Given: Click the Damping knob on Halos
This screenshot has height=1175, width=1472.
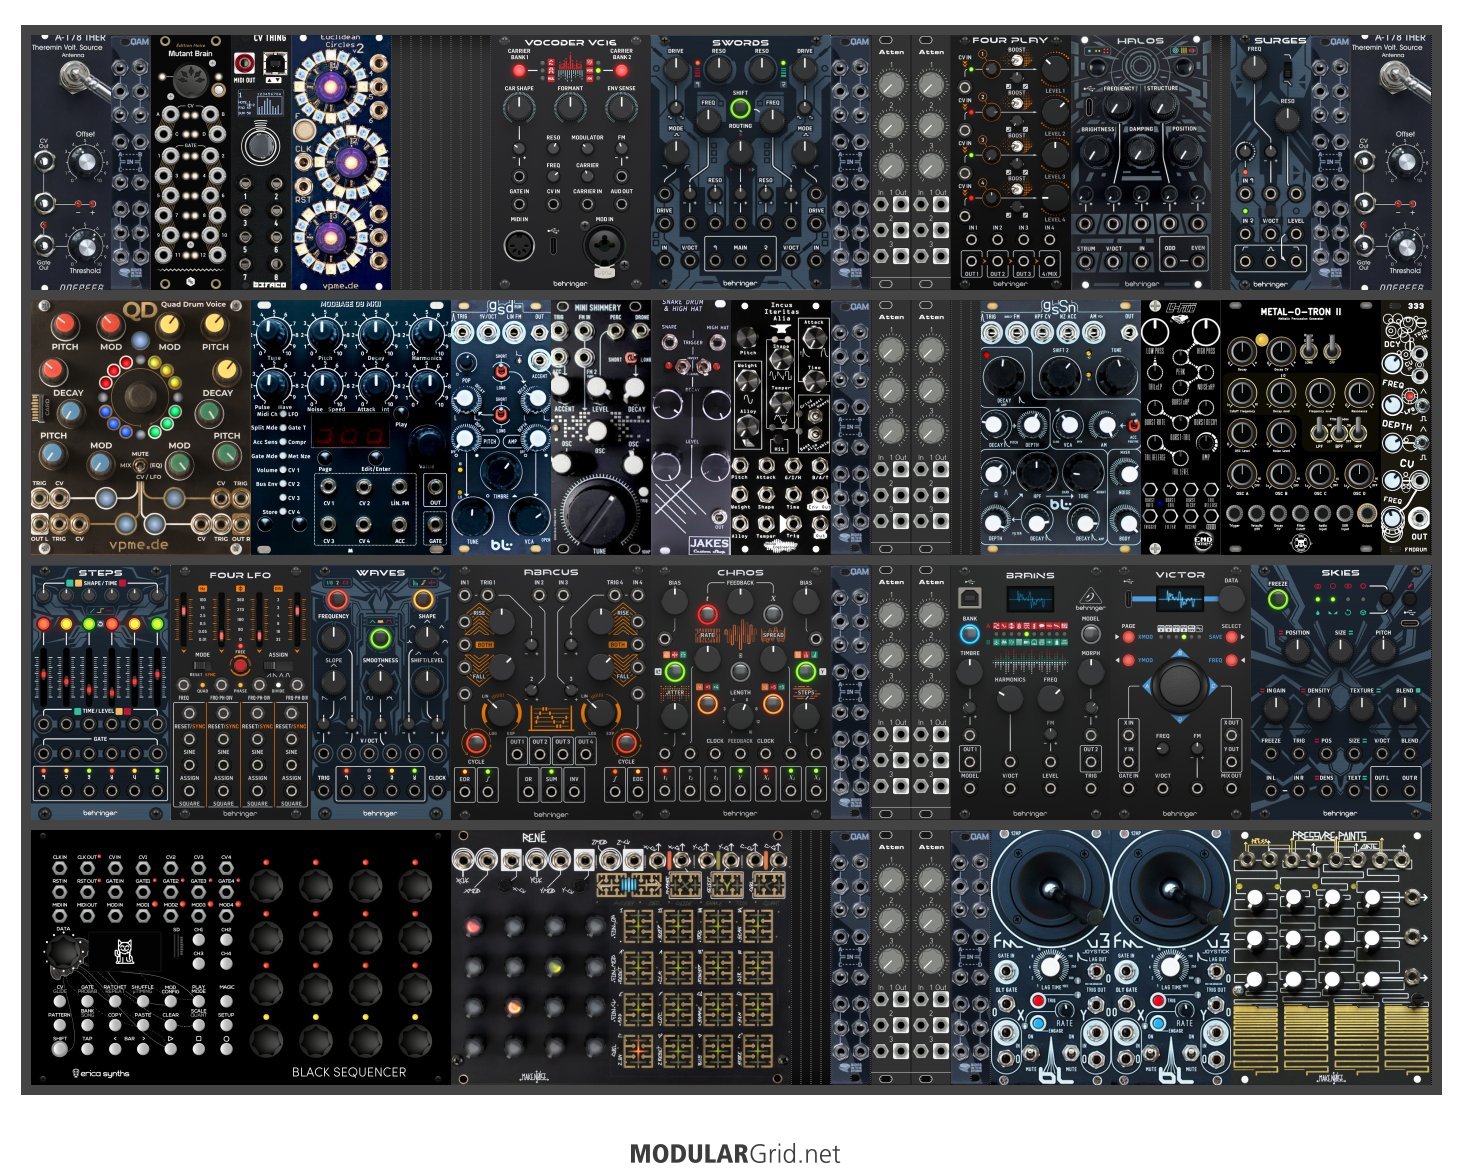Looking at the screenshot, I should pos(1141,150).
